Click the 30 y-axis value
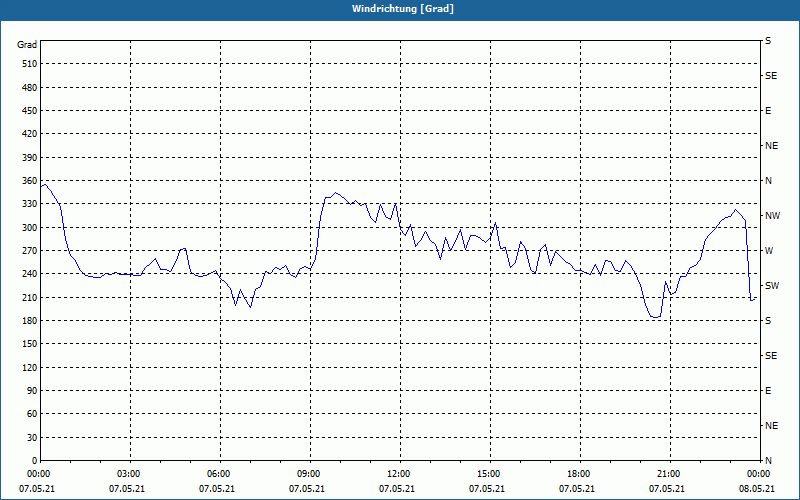 click(32, 438)
